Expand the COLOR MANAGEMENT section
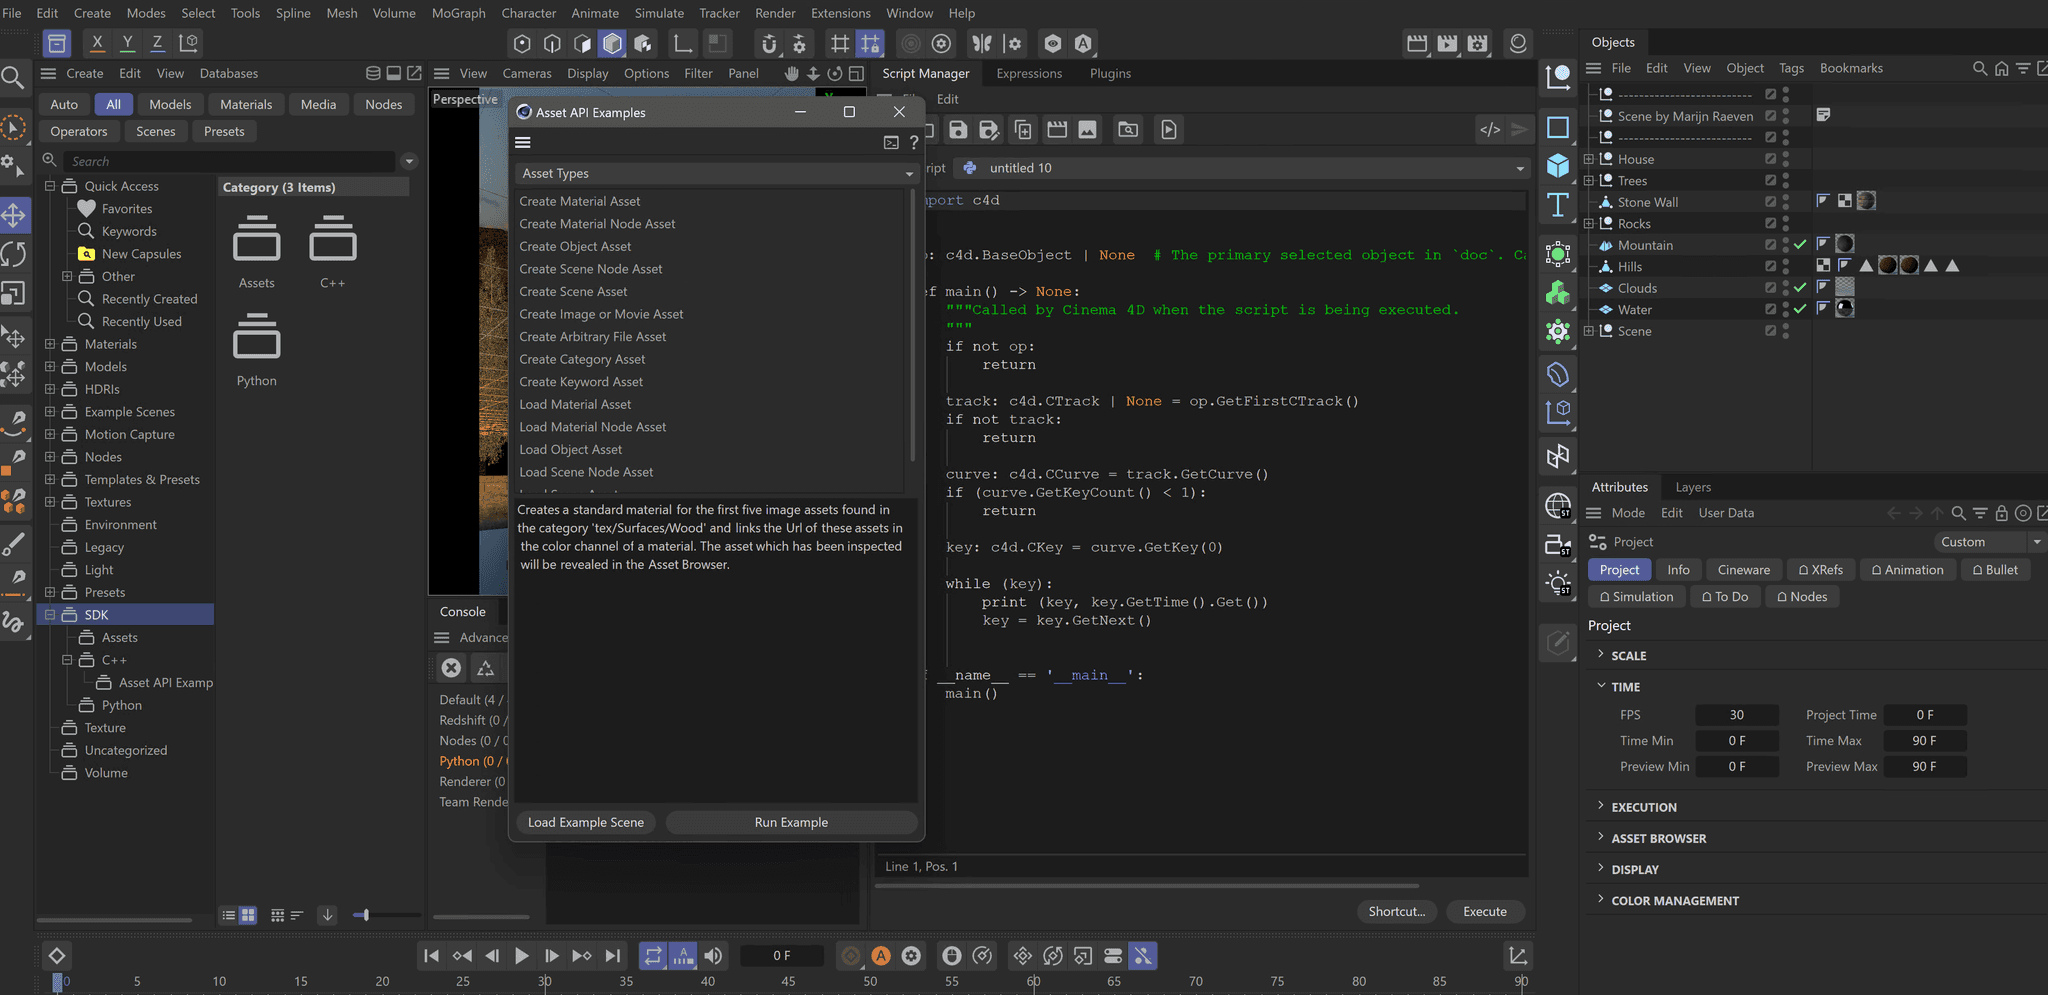Screen dimensions: 2048x995 click(x=1600, y=900)
